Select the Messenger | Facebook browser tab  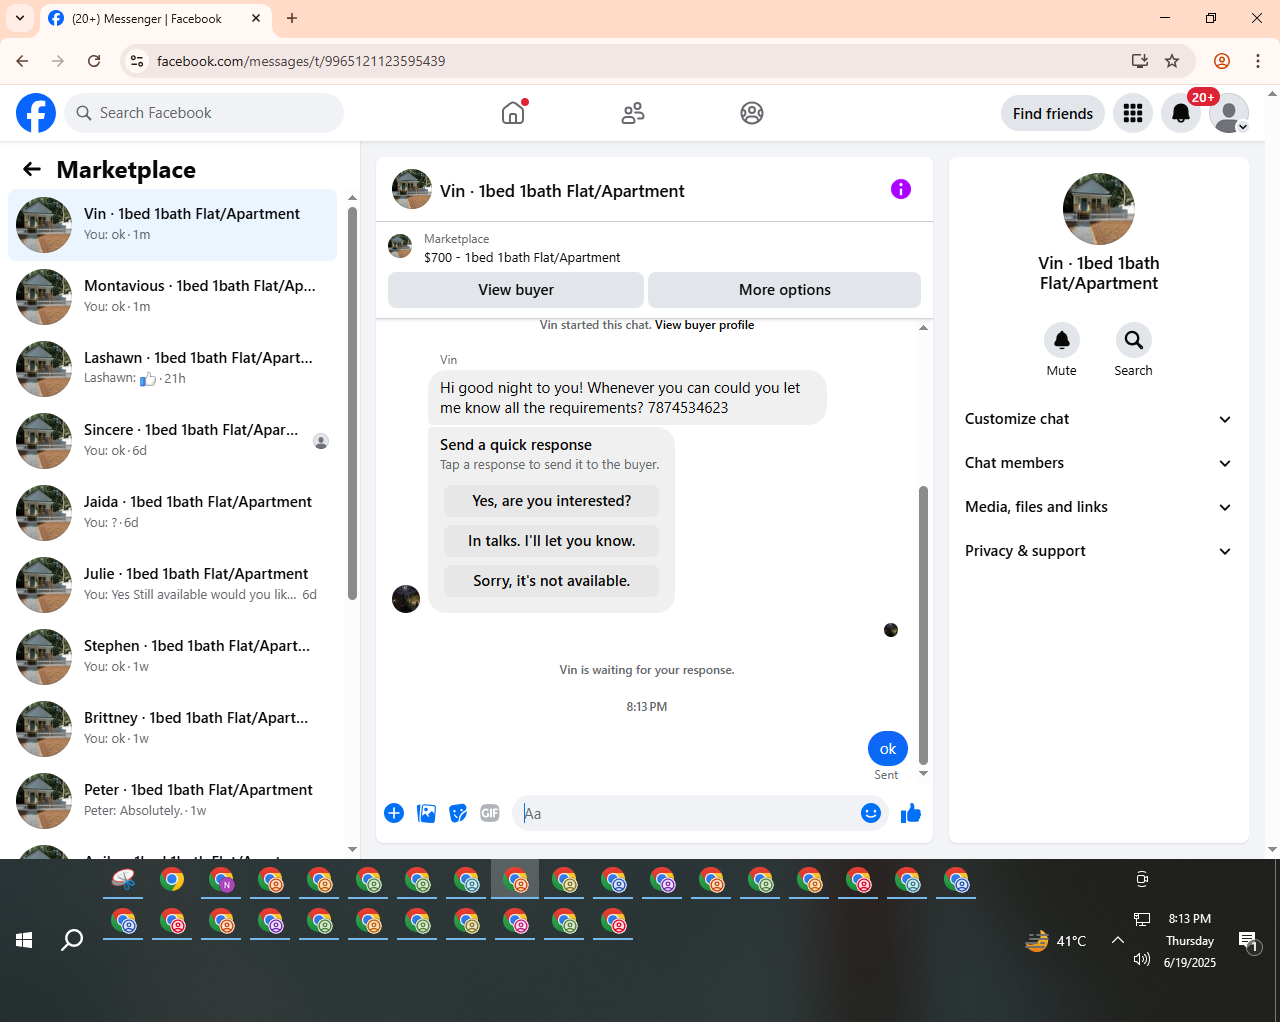(x=155, y=19)
